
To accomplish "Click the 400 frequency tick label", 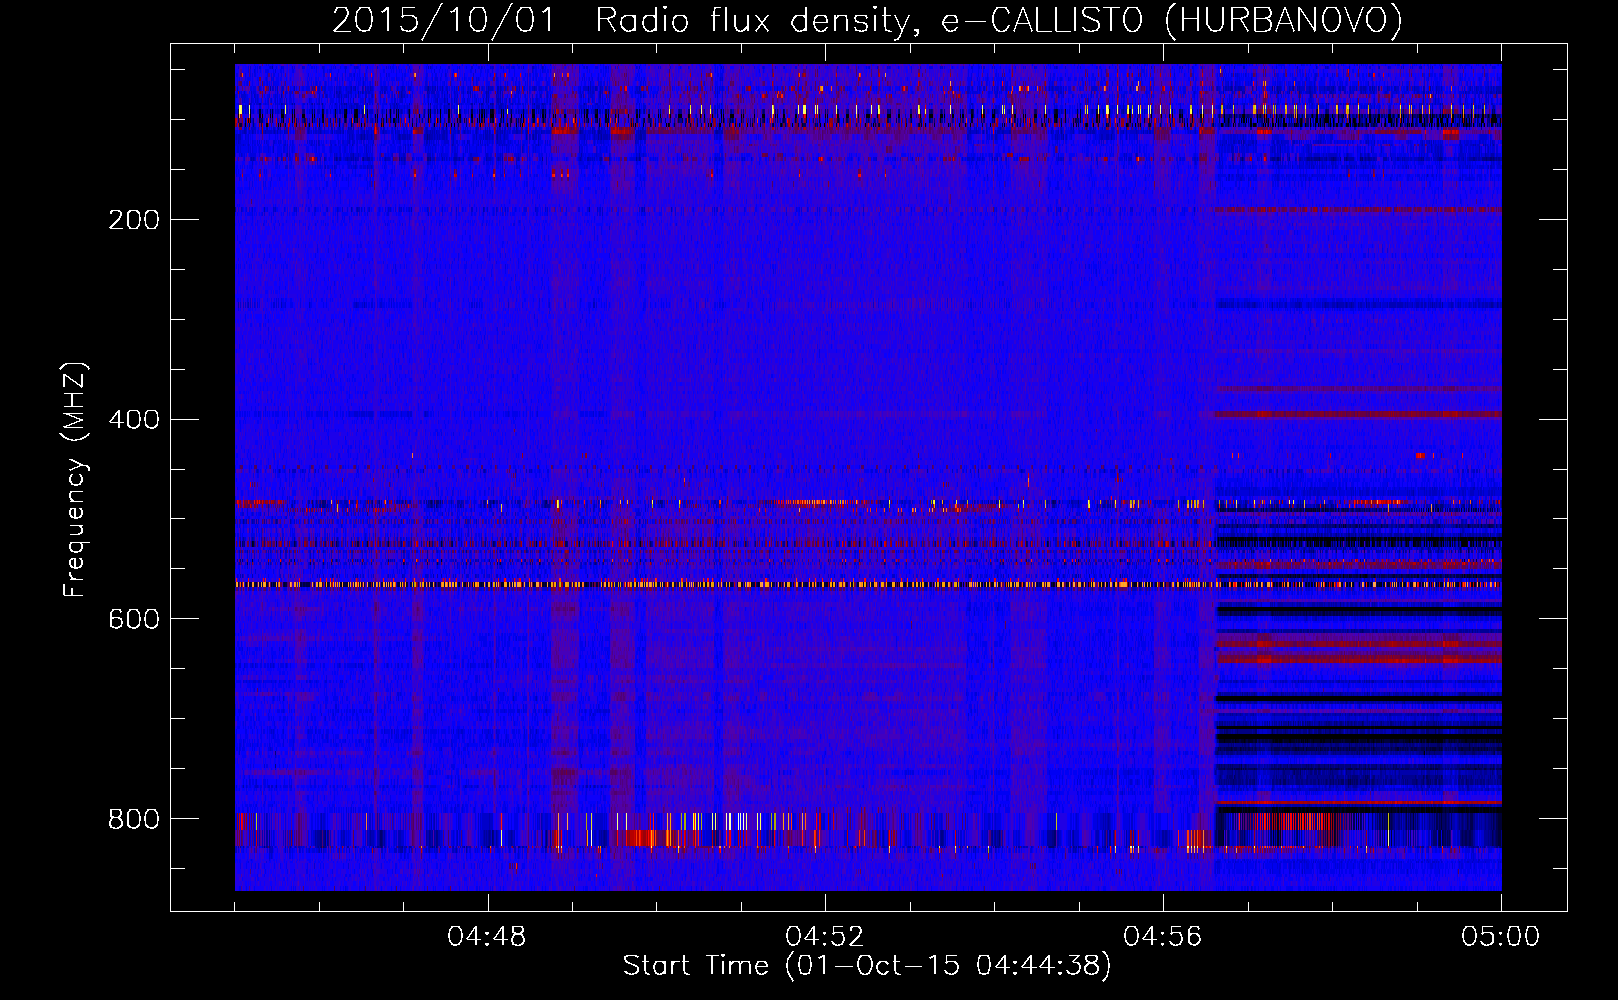I will click(134, 420).
